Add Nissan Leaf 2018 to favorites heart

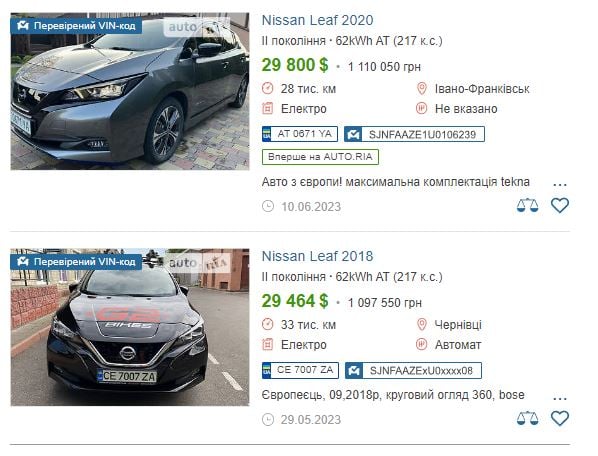point(559,418)
